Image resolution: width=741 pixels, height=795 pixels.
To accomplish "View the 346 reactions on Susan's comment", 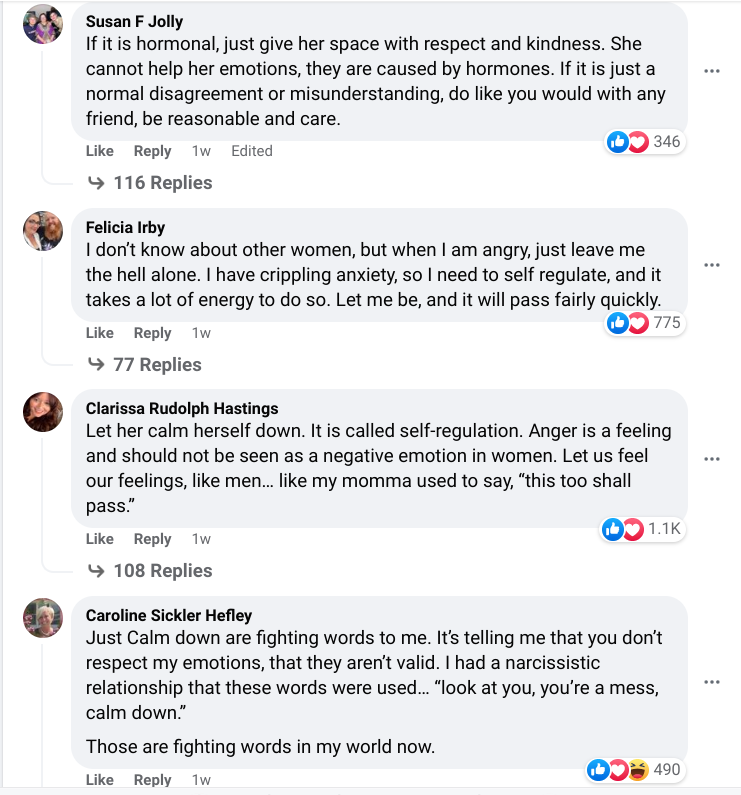I will point(645,142).
